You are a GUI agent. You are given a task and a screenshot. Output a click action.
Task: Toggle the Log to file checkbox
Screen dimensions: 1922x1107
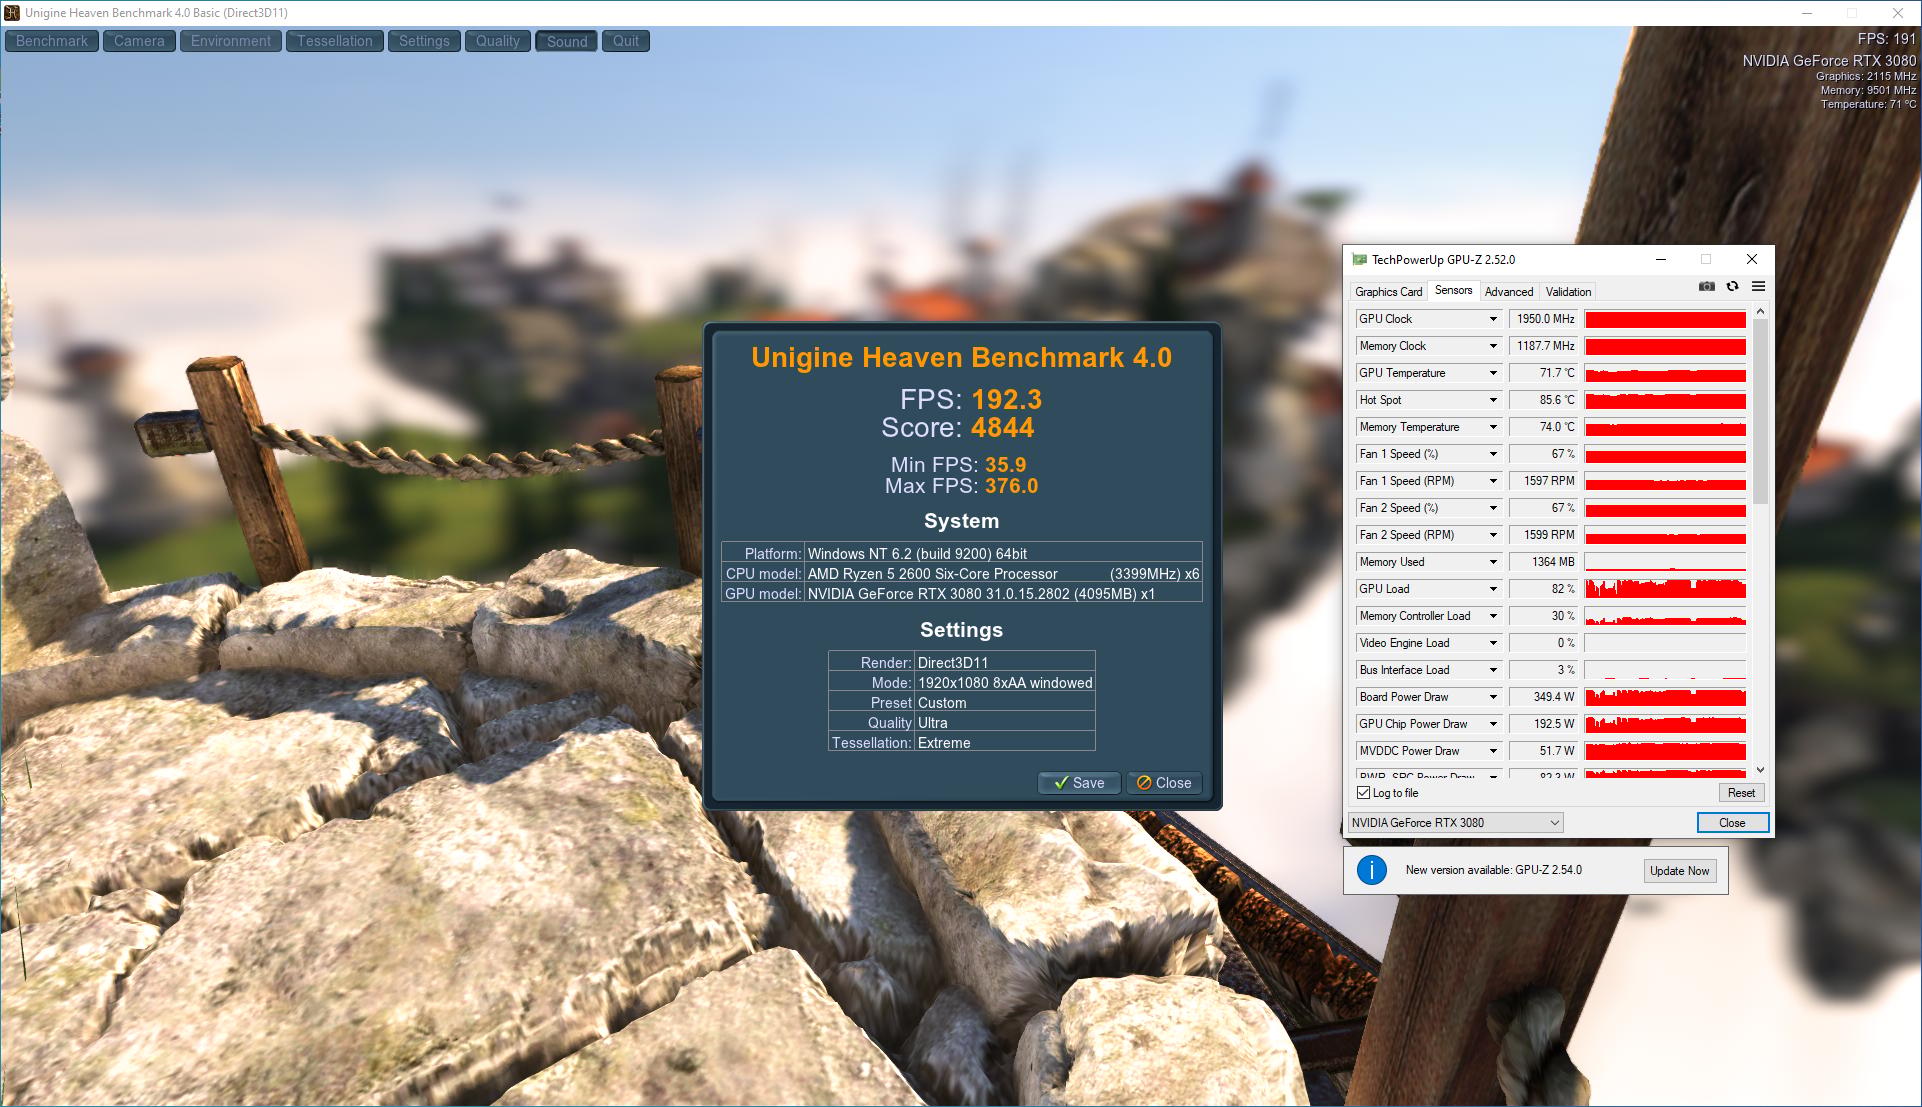(1363, 793)
